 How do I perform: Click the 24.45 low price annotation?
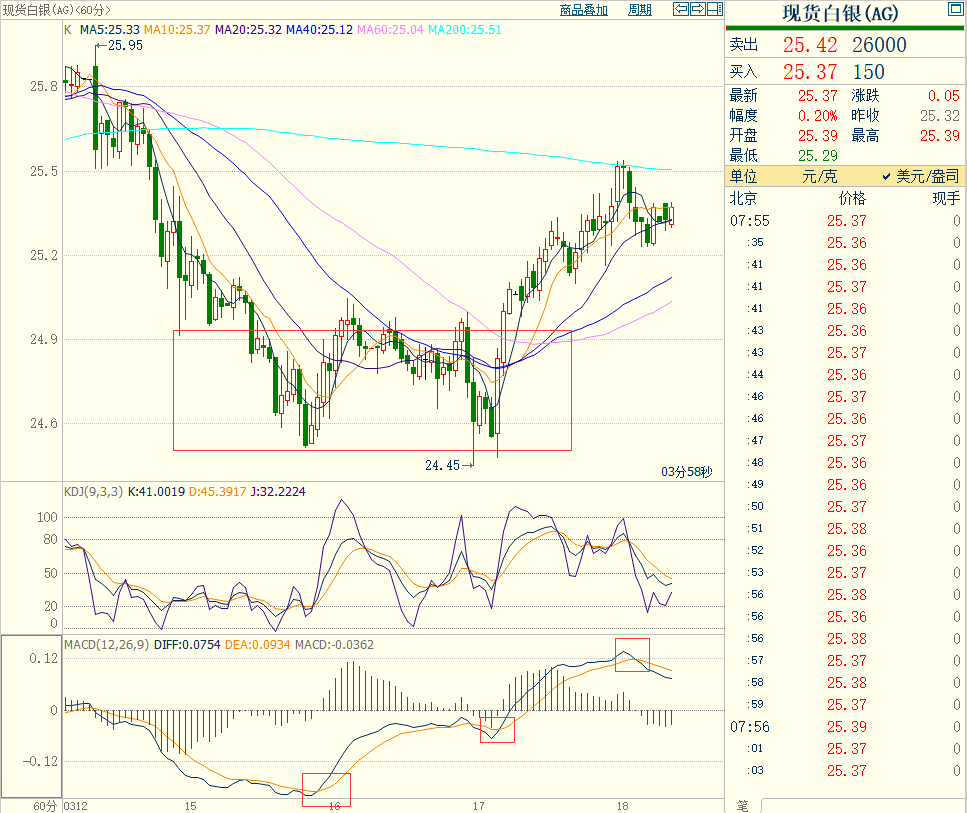[x=442, y=465]
